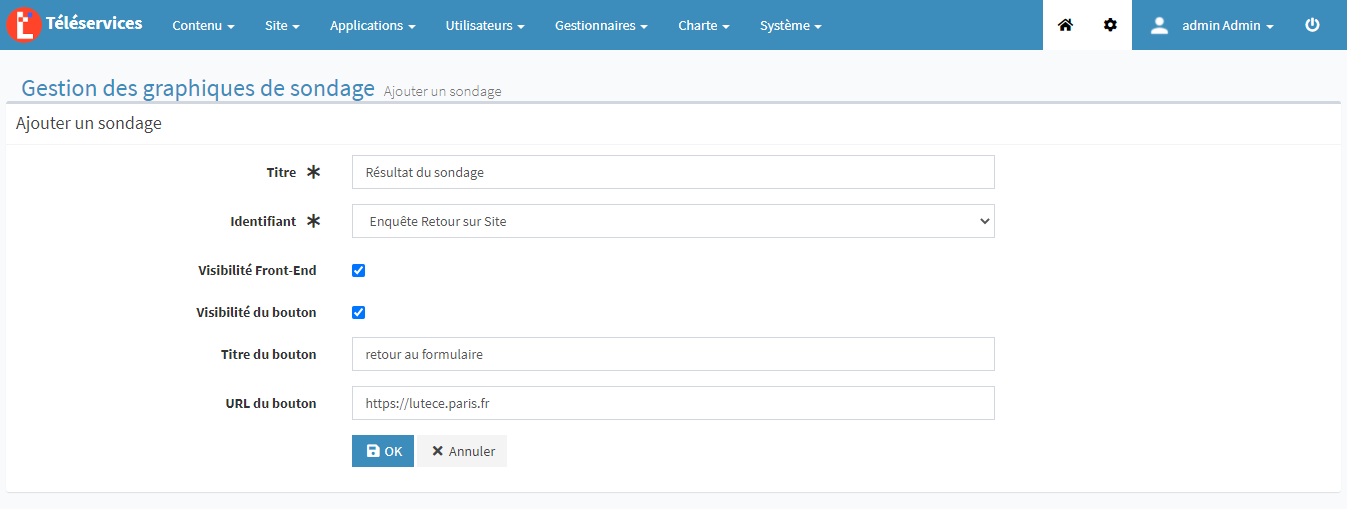Click the Annuler cancel button

[x=462, y=451]
